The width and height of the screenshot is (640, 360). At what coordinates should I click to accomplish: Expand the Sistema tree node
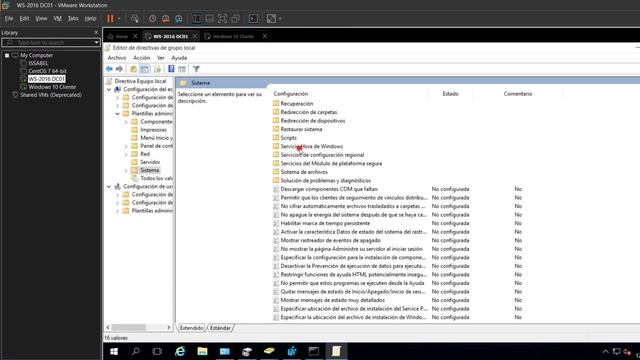click(x=126, y=170)
